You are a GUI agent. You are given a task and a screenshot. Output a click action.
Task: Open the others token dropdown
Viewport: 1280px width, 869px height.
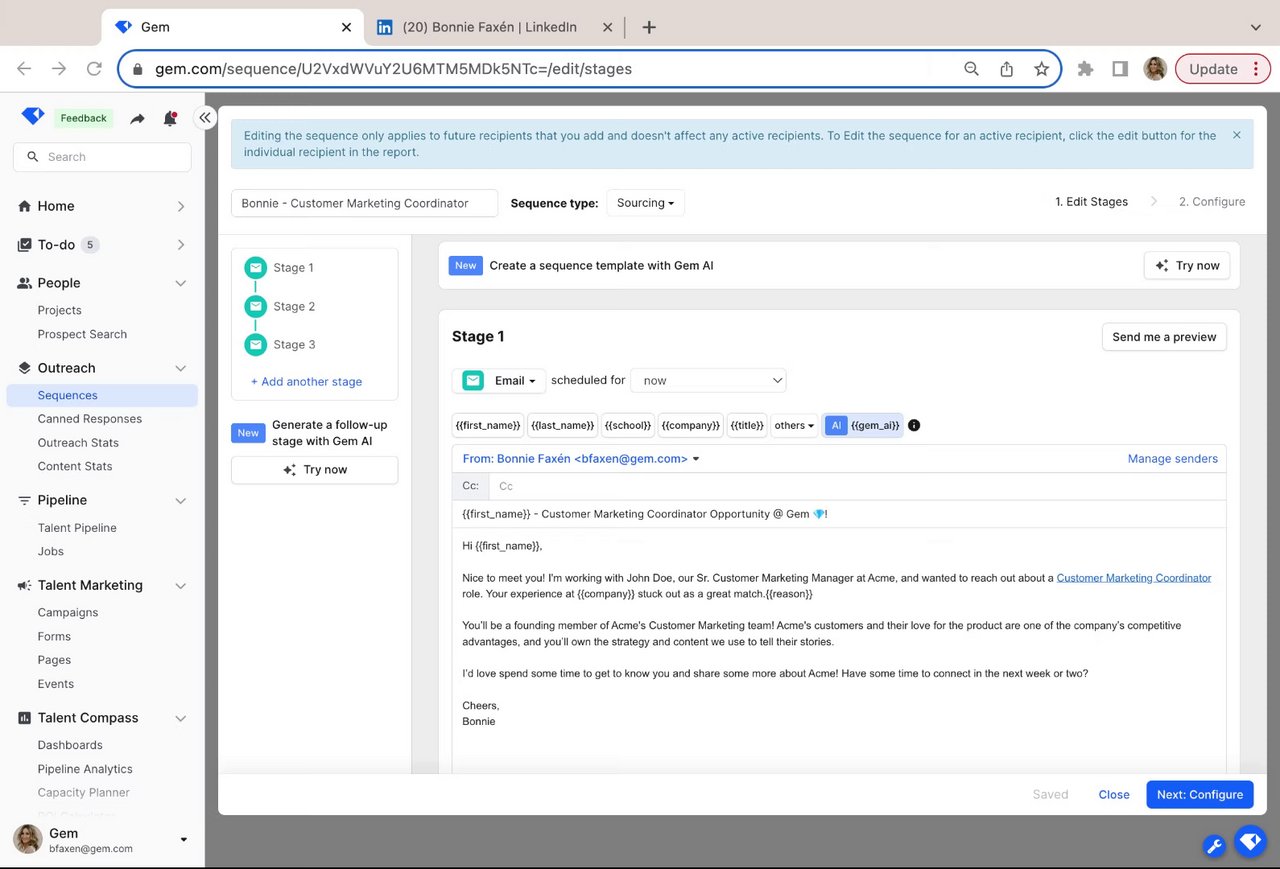794,425
